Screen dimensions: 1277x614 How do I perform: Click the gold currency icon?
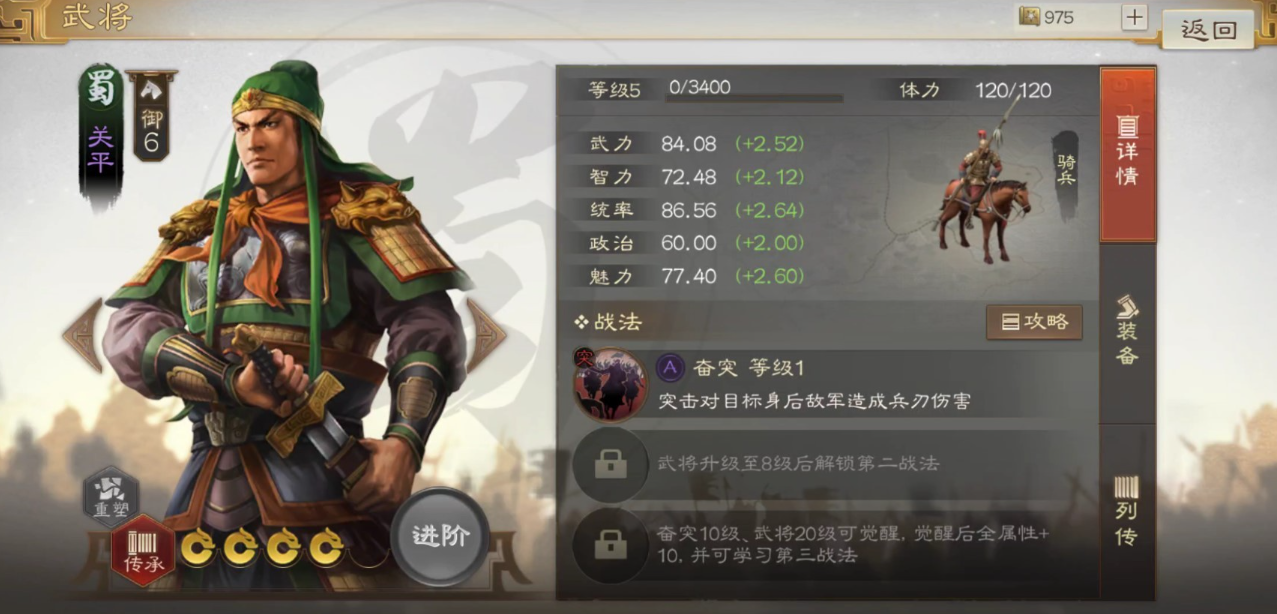coord(1029,16)
